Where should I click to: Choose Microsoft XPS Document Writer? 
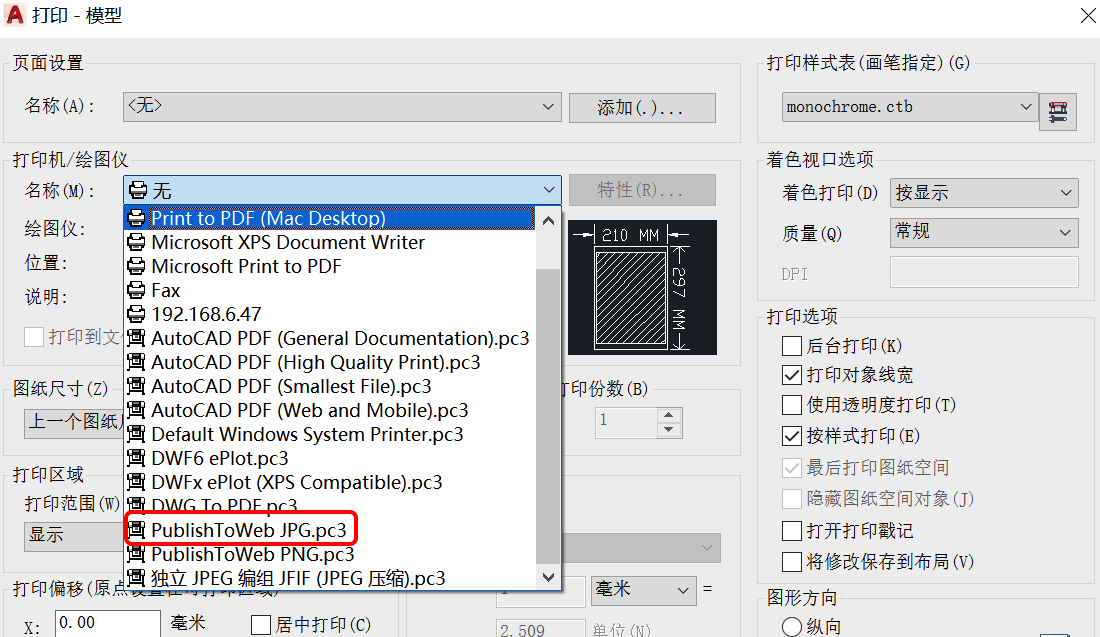[330, 243]
